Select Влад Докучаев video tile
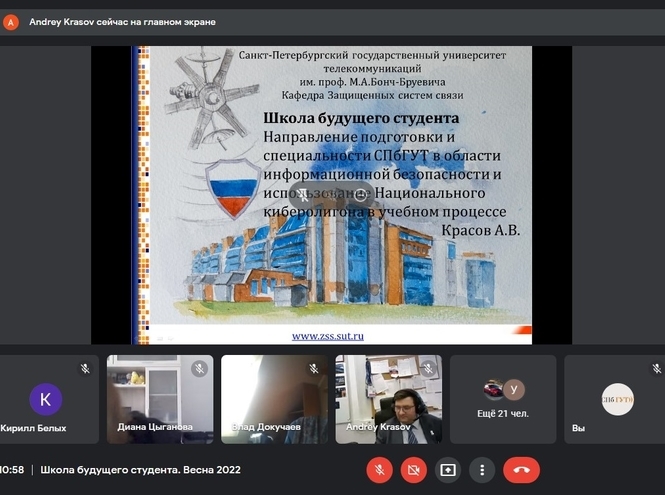The image size is (665, 495). click(x=274, y=399)
